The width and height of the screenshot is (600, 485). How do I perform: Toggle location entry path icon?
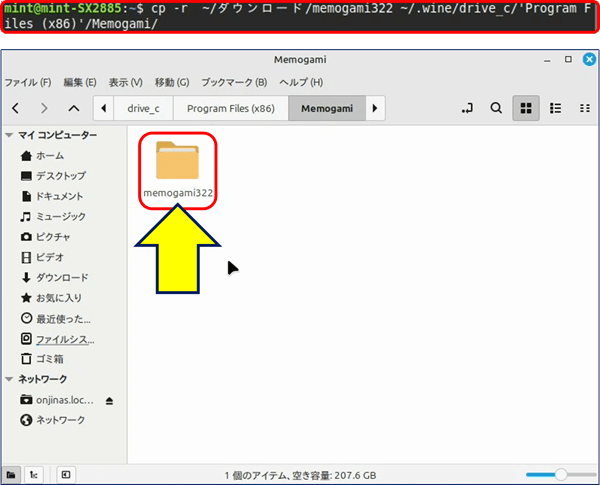click(467, 108)
